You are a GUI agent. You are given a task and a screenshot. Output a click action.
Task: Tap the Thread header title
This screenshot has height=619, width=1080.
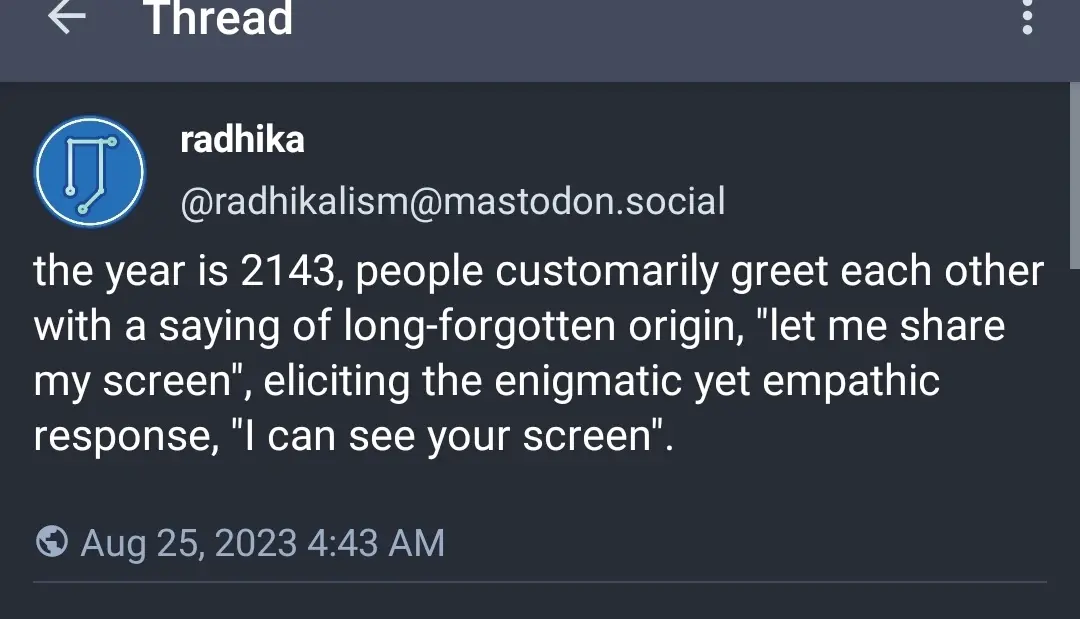tap(218, 18)
